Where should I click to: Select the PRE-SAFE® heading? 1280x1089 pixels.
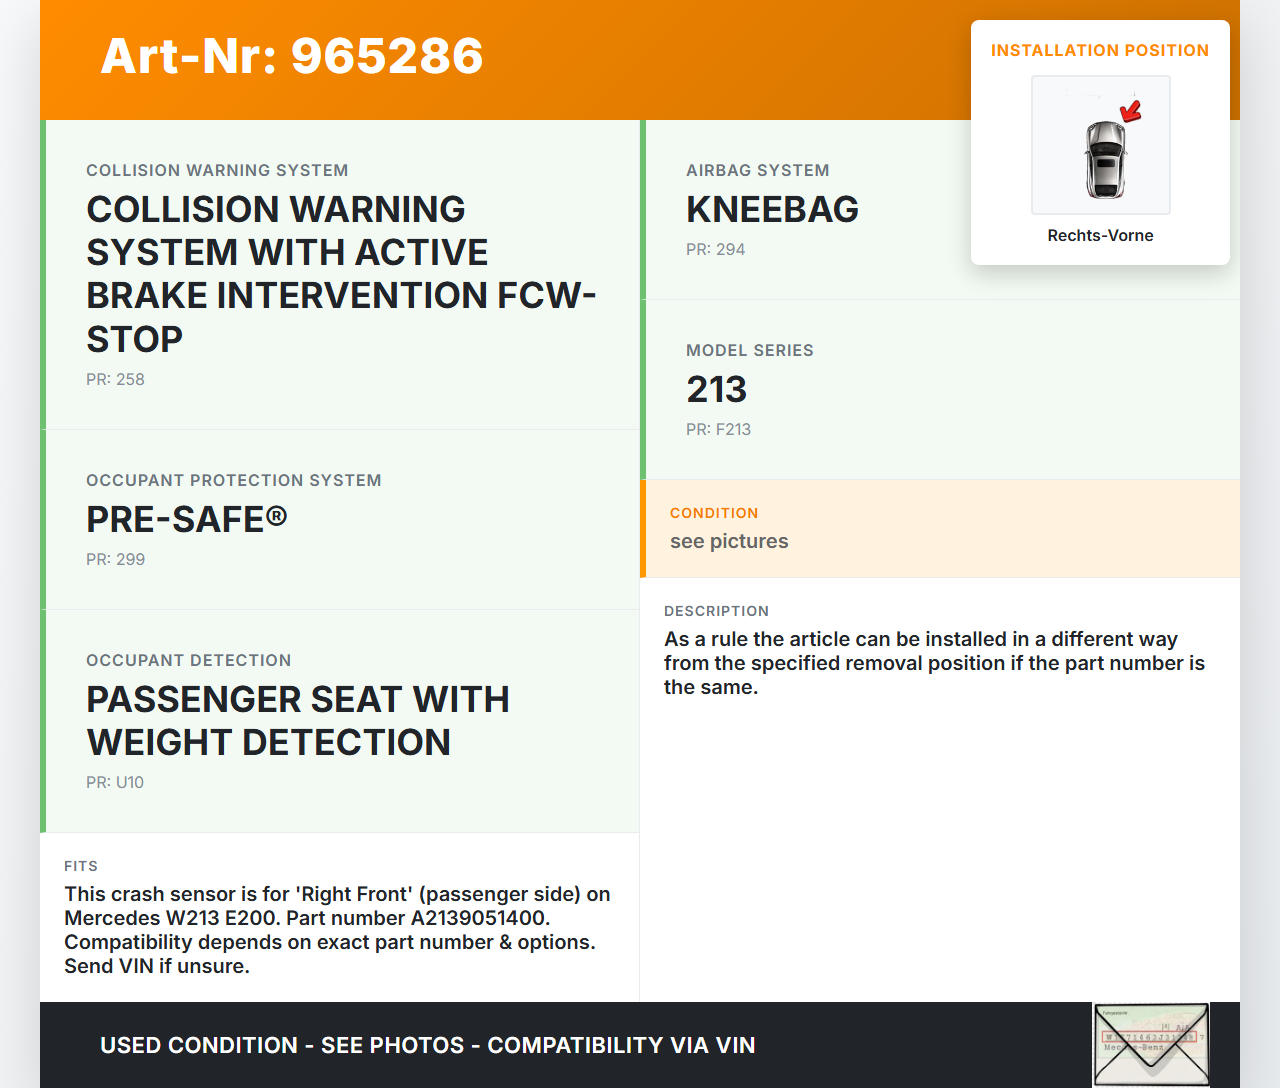coord(187,519)
